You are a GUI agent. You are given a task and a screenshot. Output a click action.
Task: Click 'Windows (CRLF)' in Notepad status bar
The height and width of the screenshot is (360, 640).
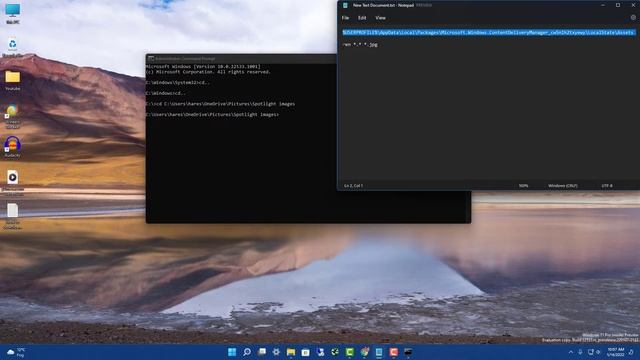pyautogui.click(x=562, y=186)
